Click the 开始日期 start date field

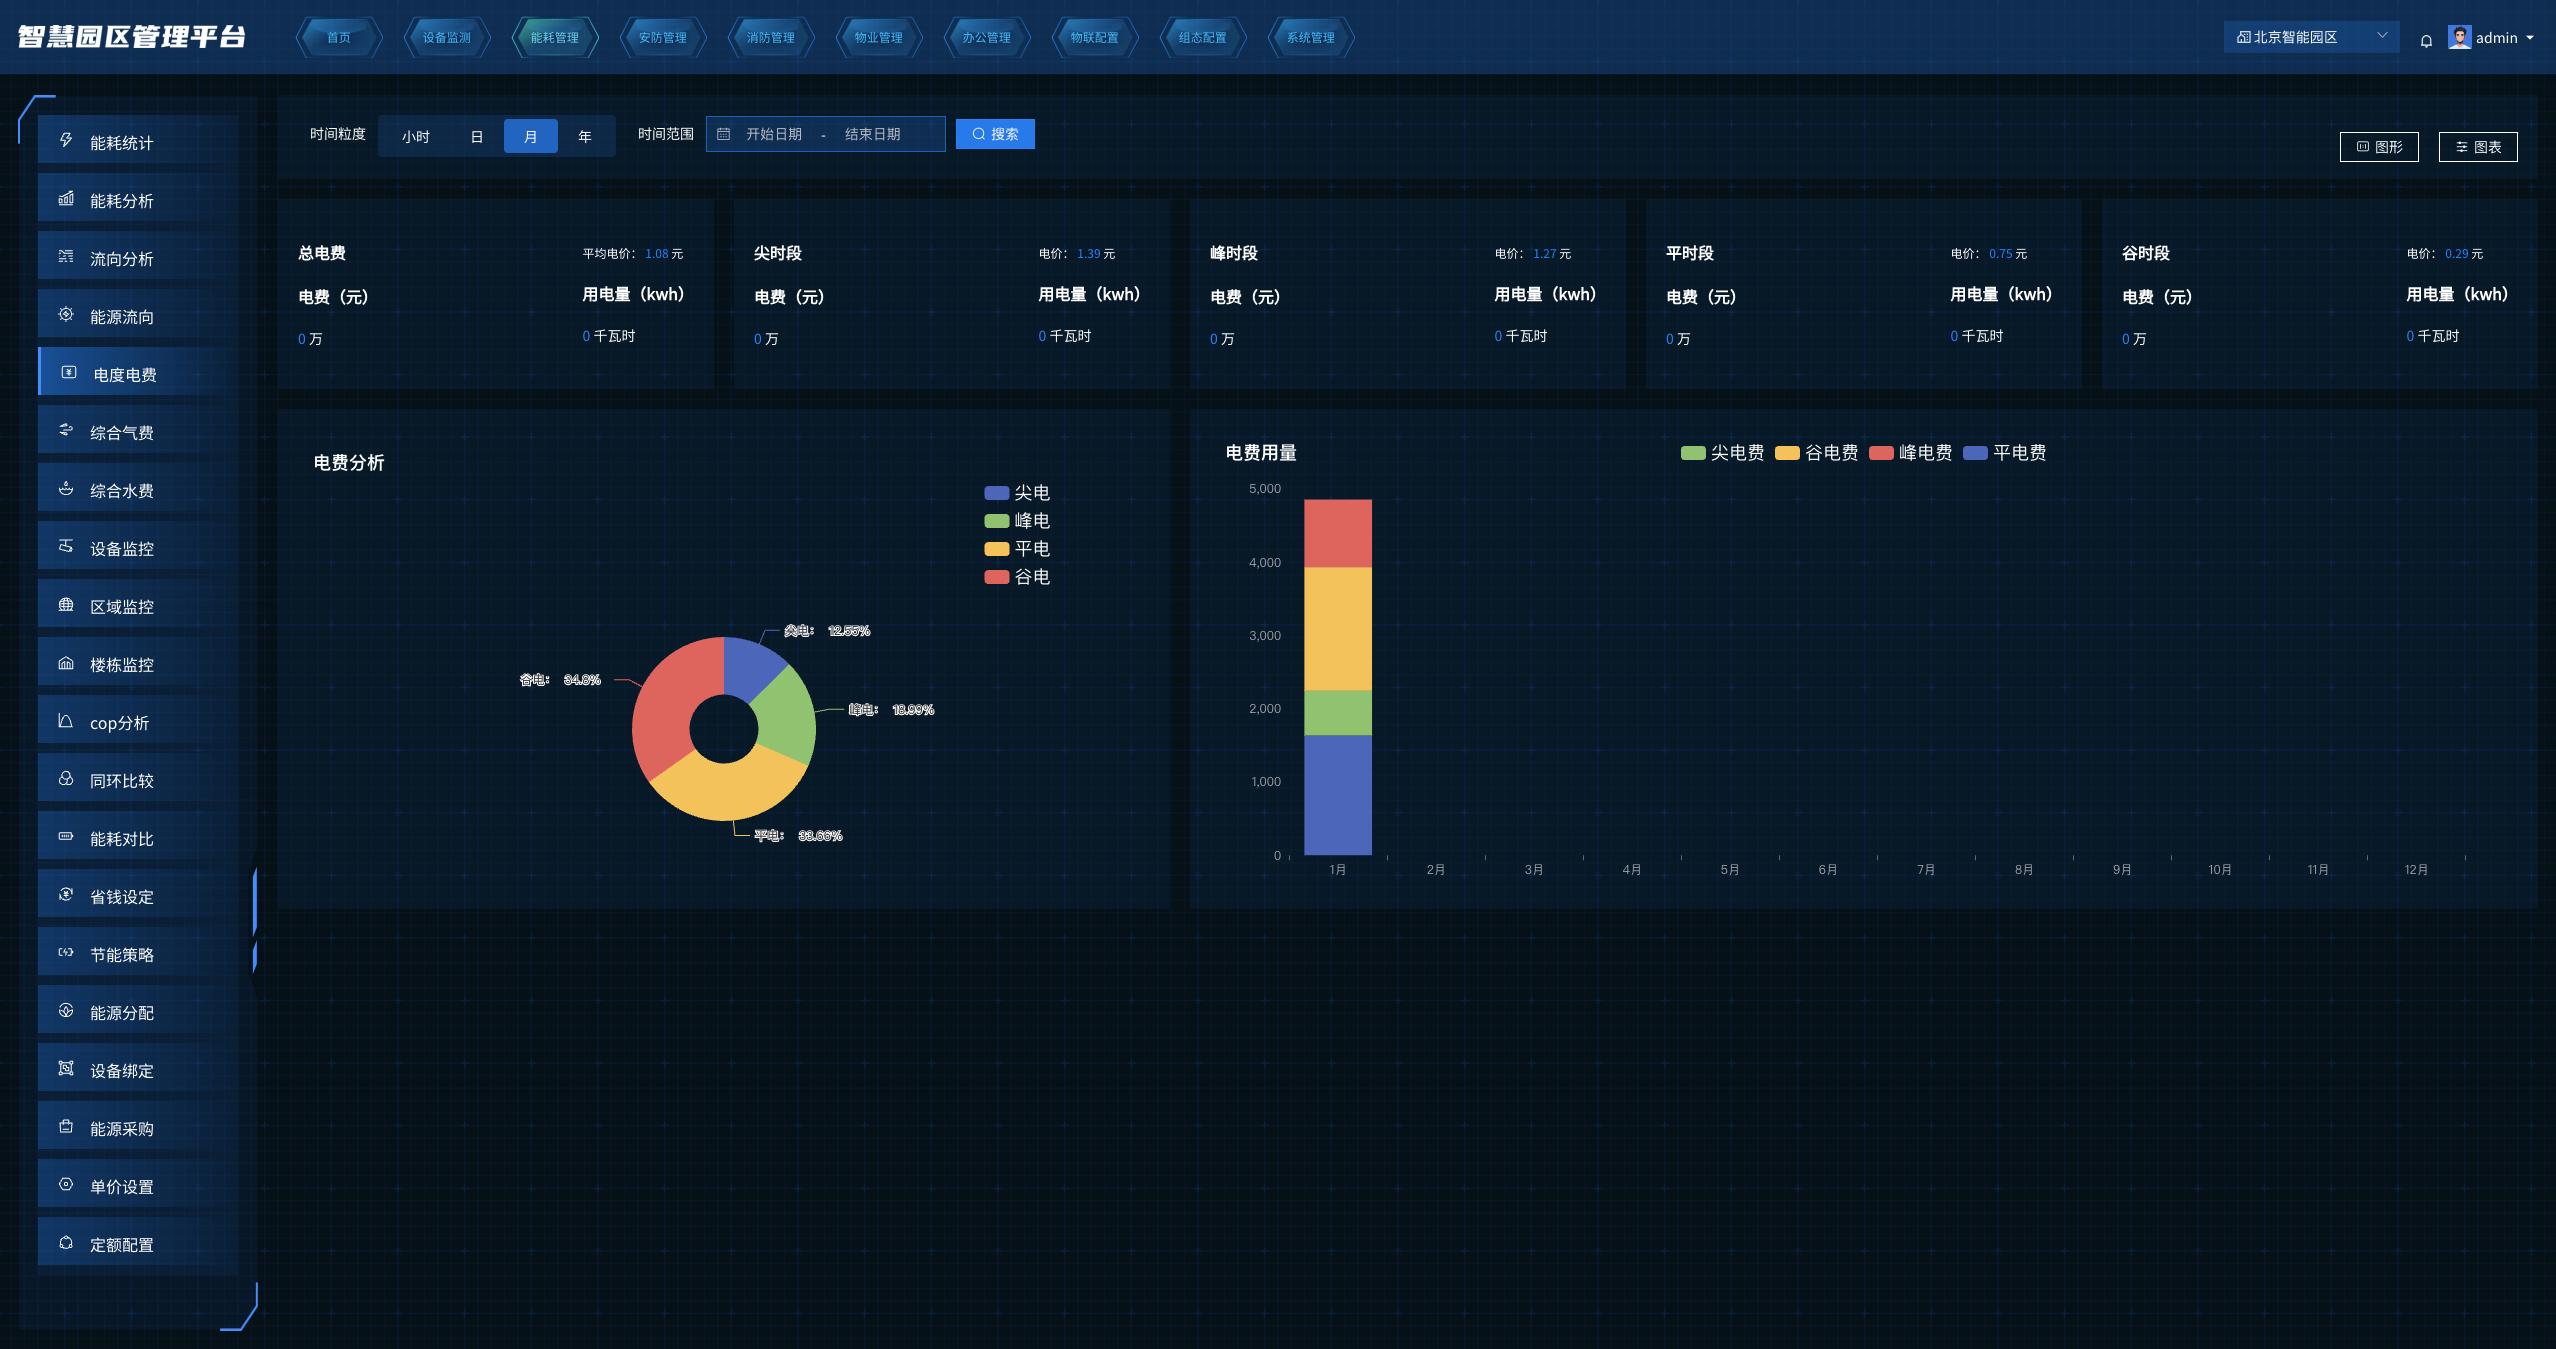[x=773, y=134]
